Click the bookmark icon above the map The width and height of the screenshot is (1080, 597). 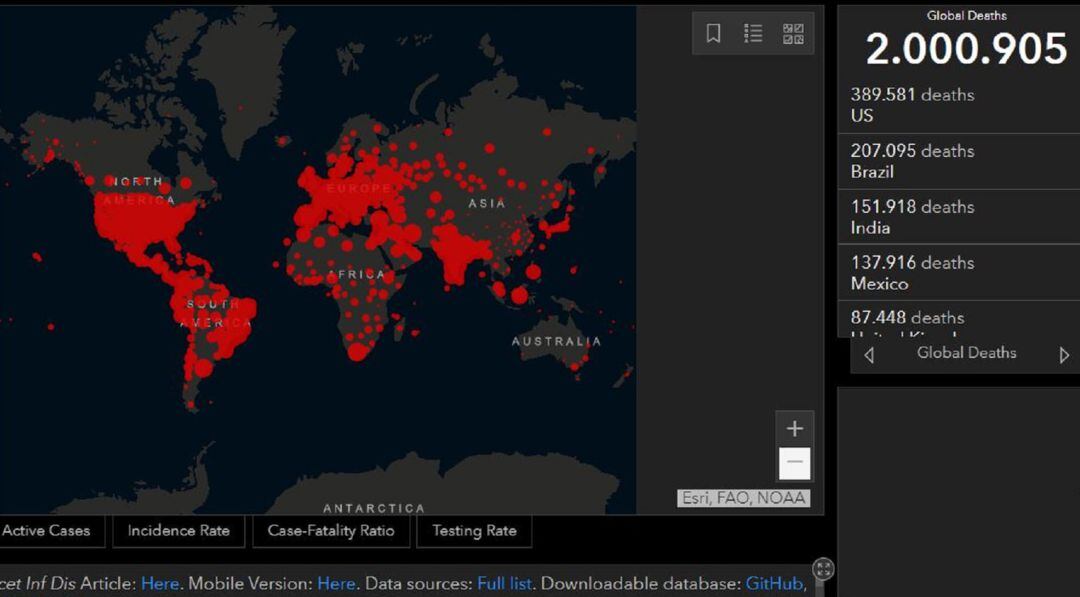712,33
